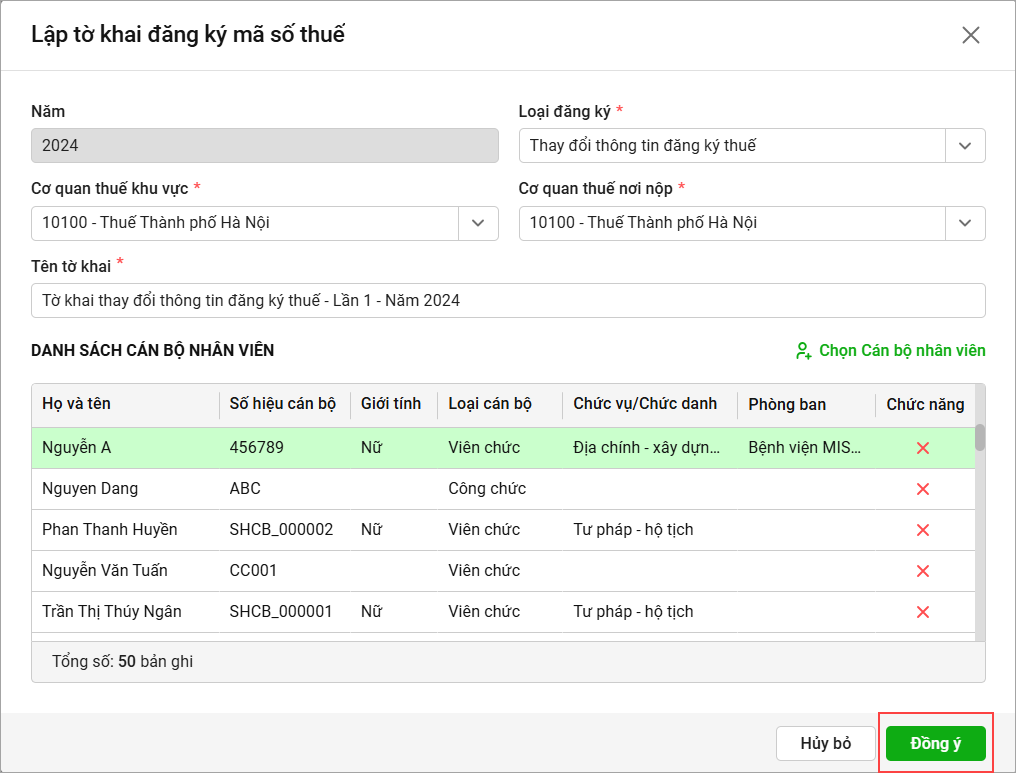1016x773 pixels.
Task: Edit the Tên tờ khai text field
Action: click(507, 300)
